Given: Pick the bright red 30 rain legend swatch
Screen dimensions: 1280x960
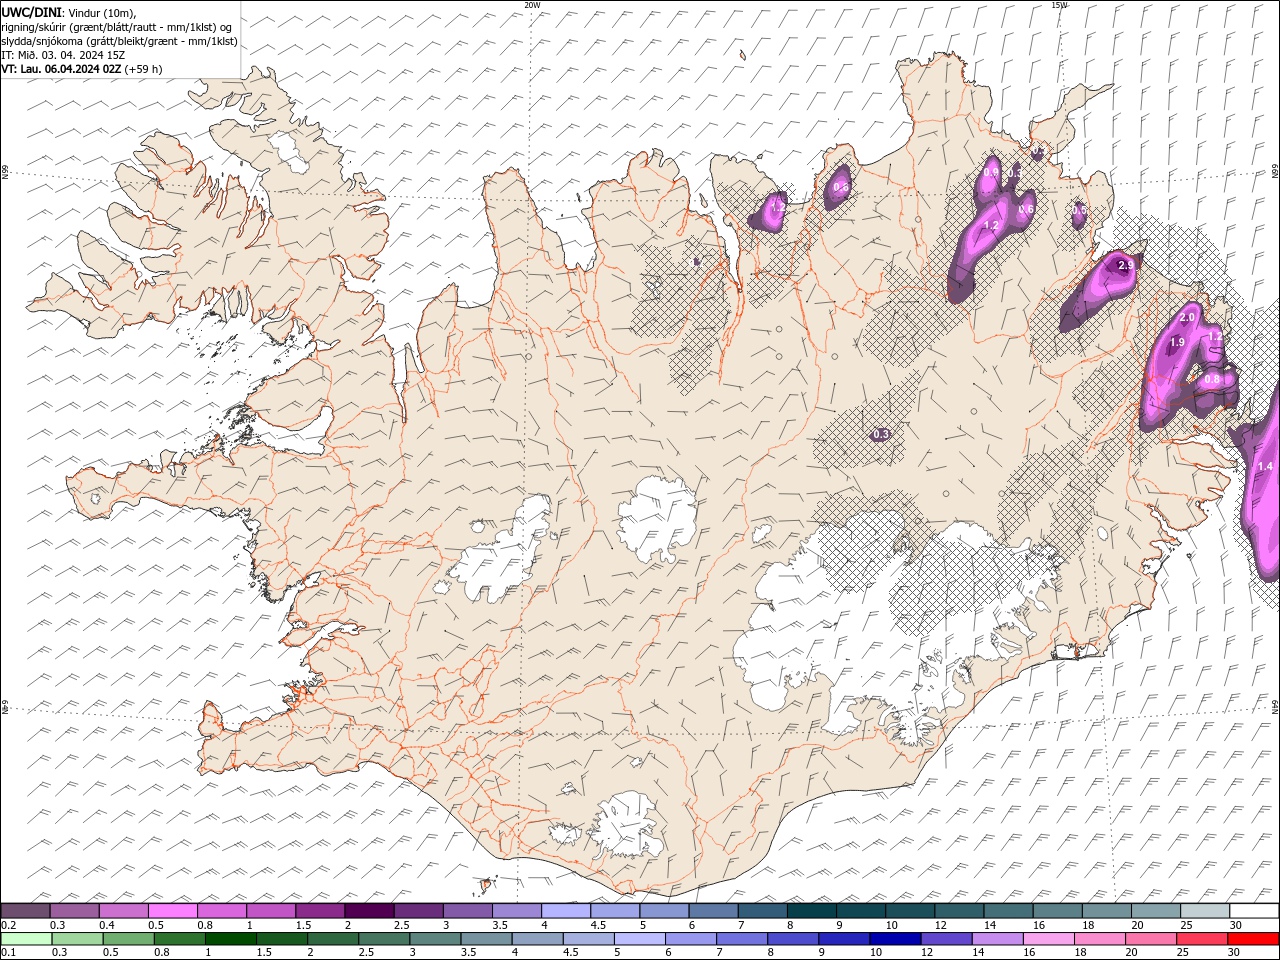Looking at the screenshot, I should [1252, 938].
